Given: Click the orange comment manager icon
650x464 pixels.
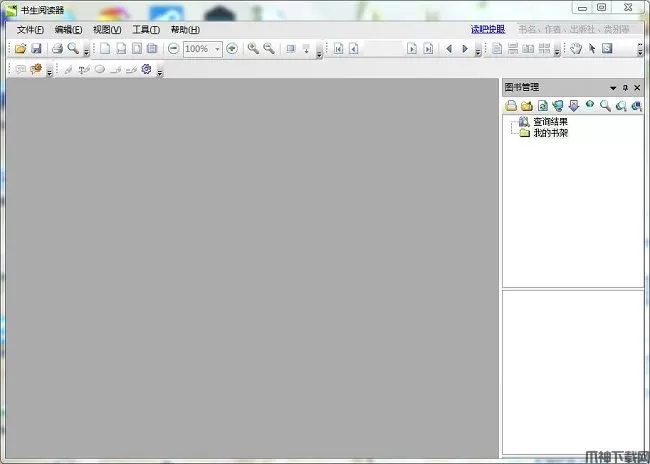Looking at the screenshot, I should click(x=36, y=69).
